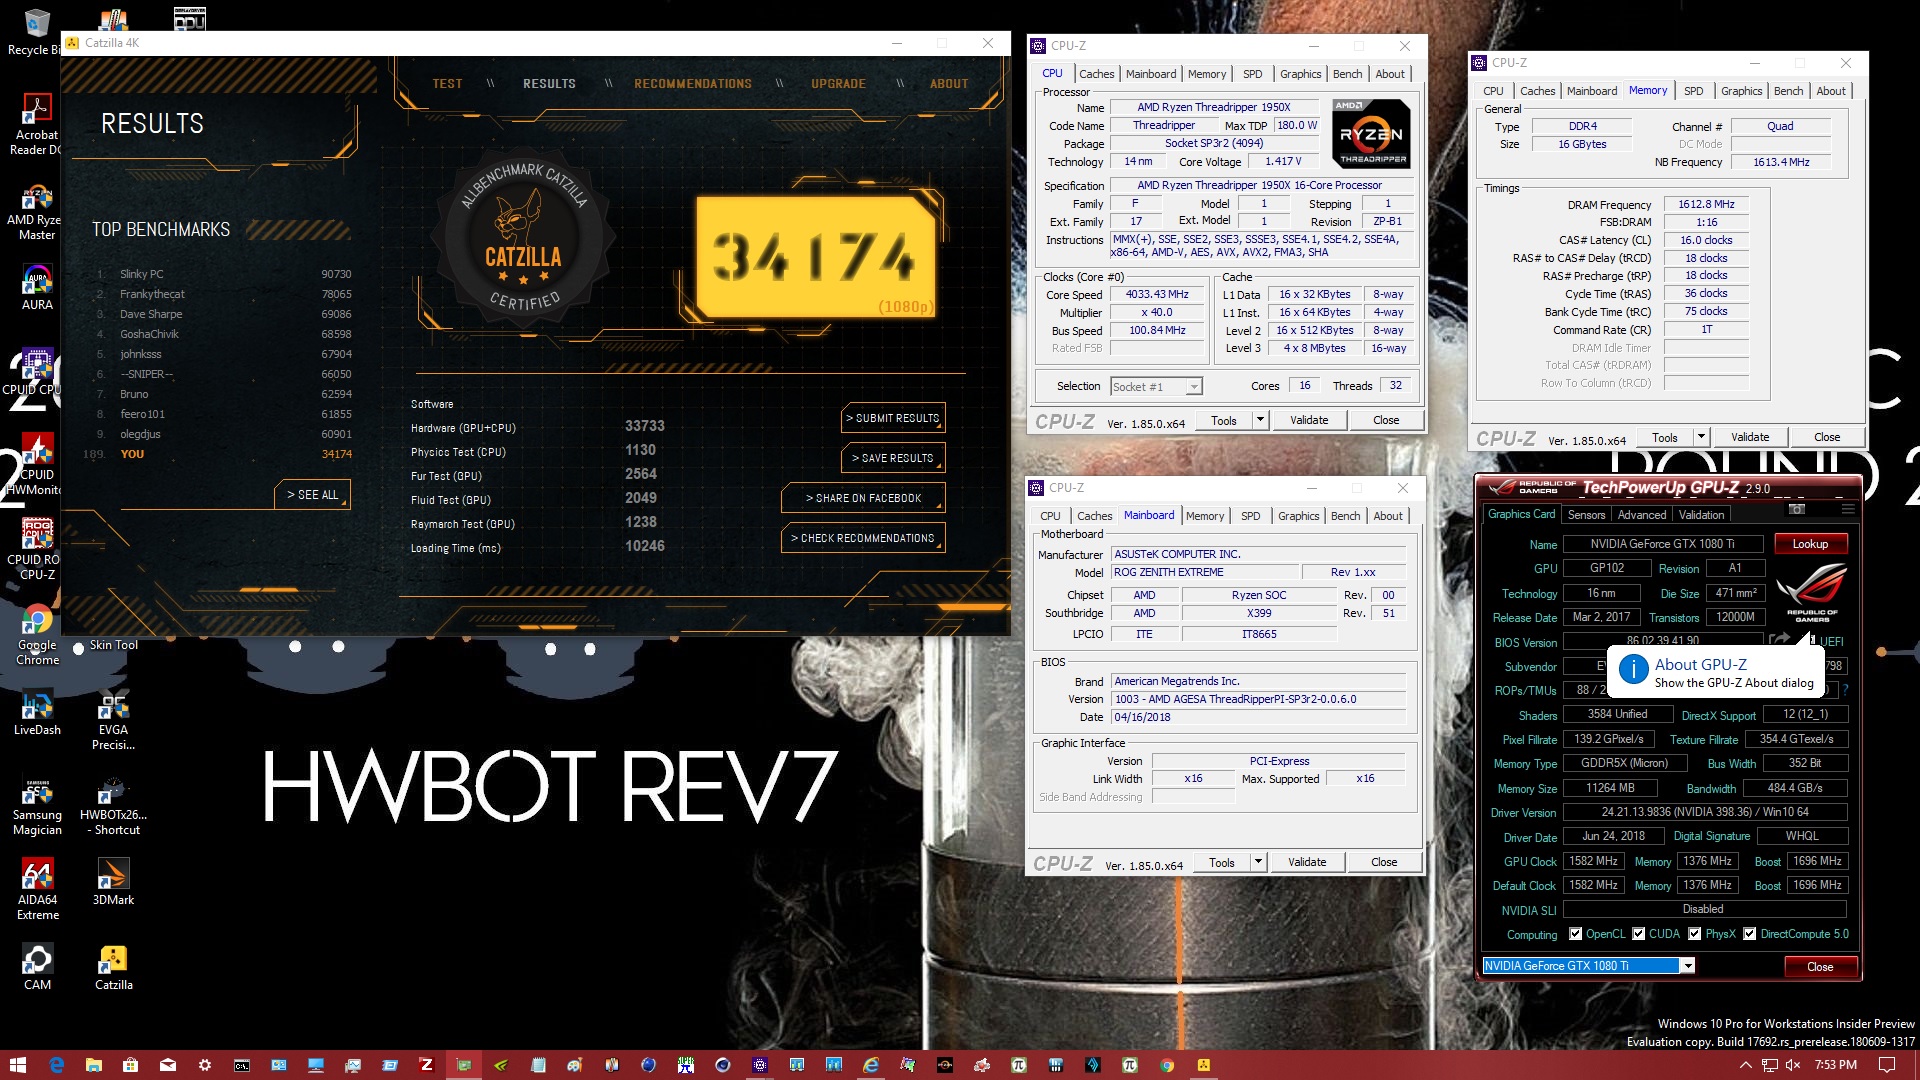The height and width of the screenshot is (1080, 1920).
Task: Toggle the DirectCompute 5.0 checkbox
Action: click(1750, 934)
